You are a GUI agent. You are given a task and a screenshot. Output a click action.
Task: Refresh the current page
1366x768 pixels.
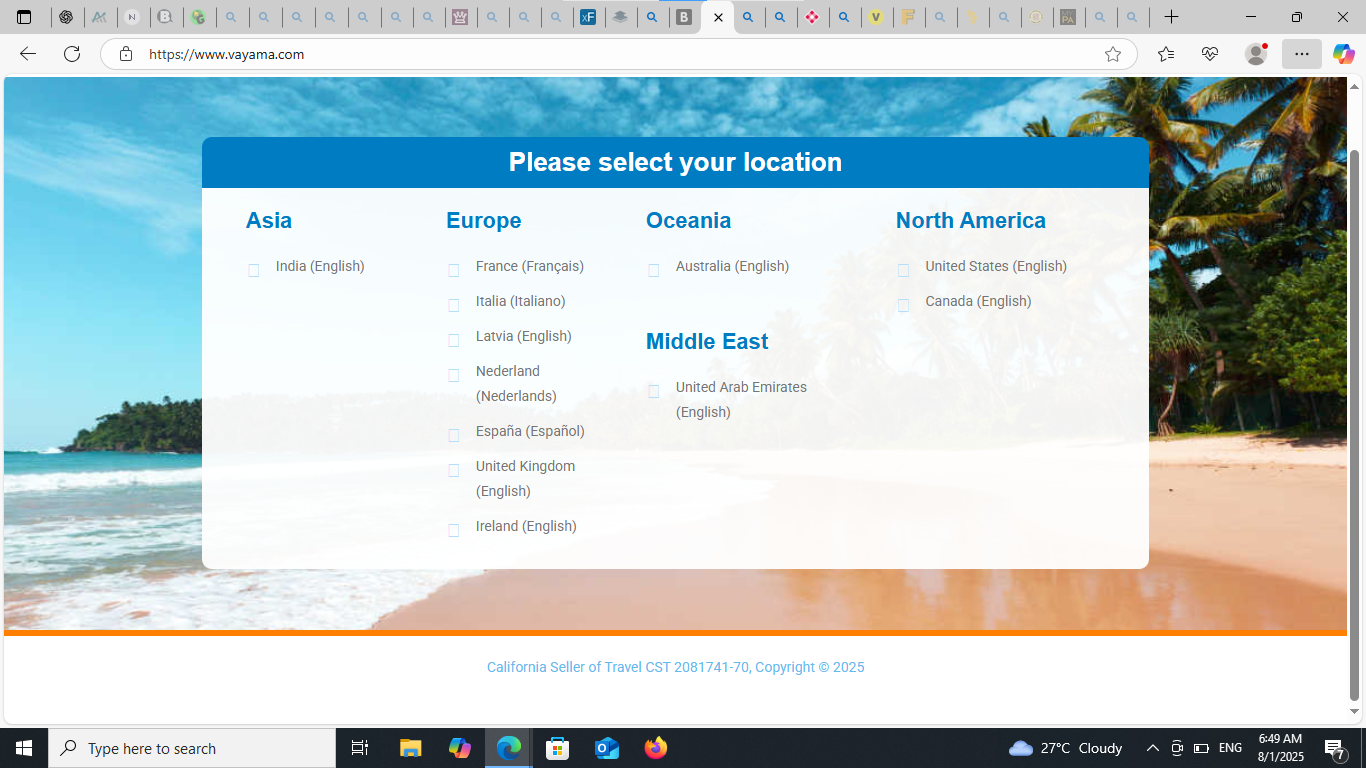click(72, 54)
